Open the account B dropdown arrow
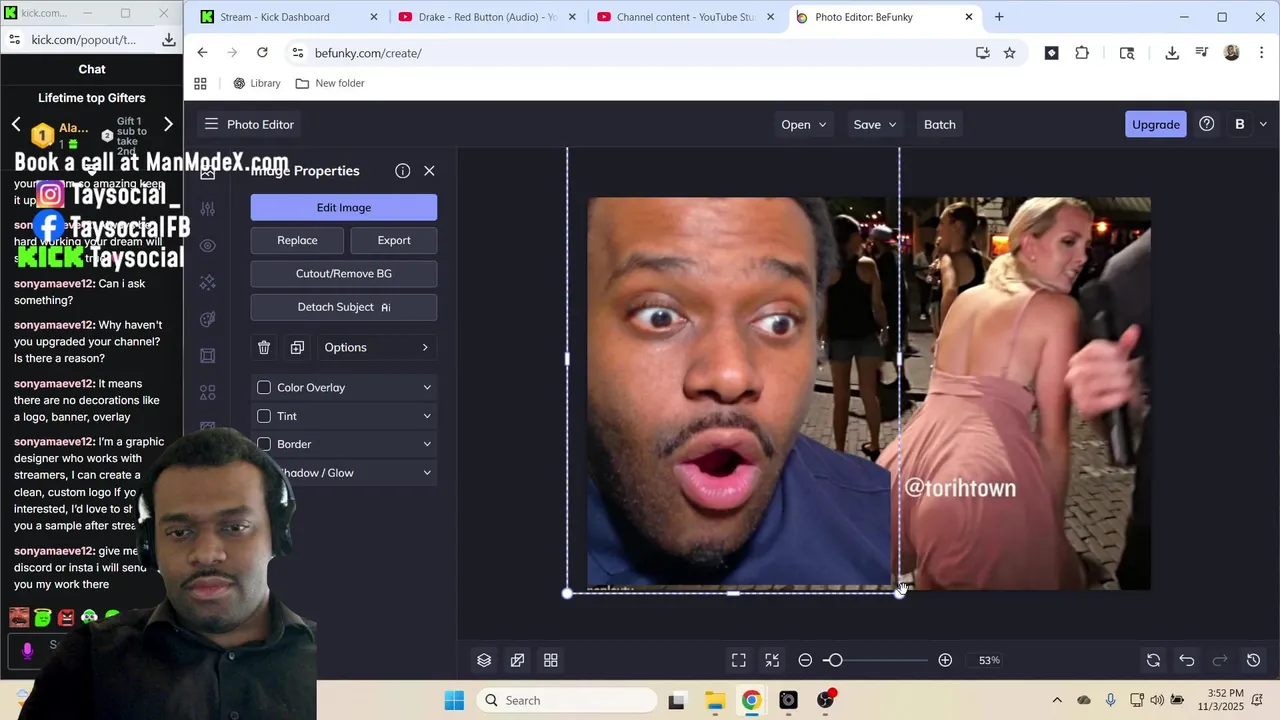The height and width of the screenshot is (720, 1280). click(1263, 124)
